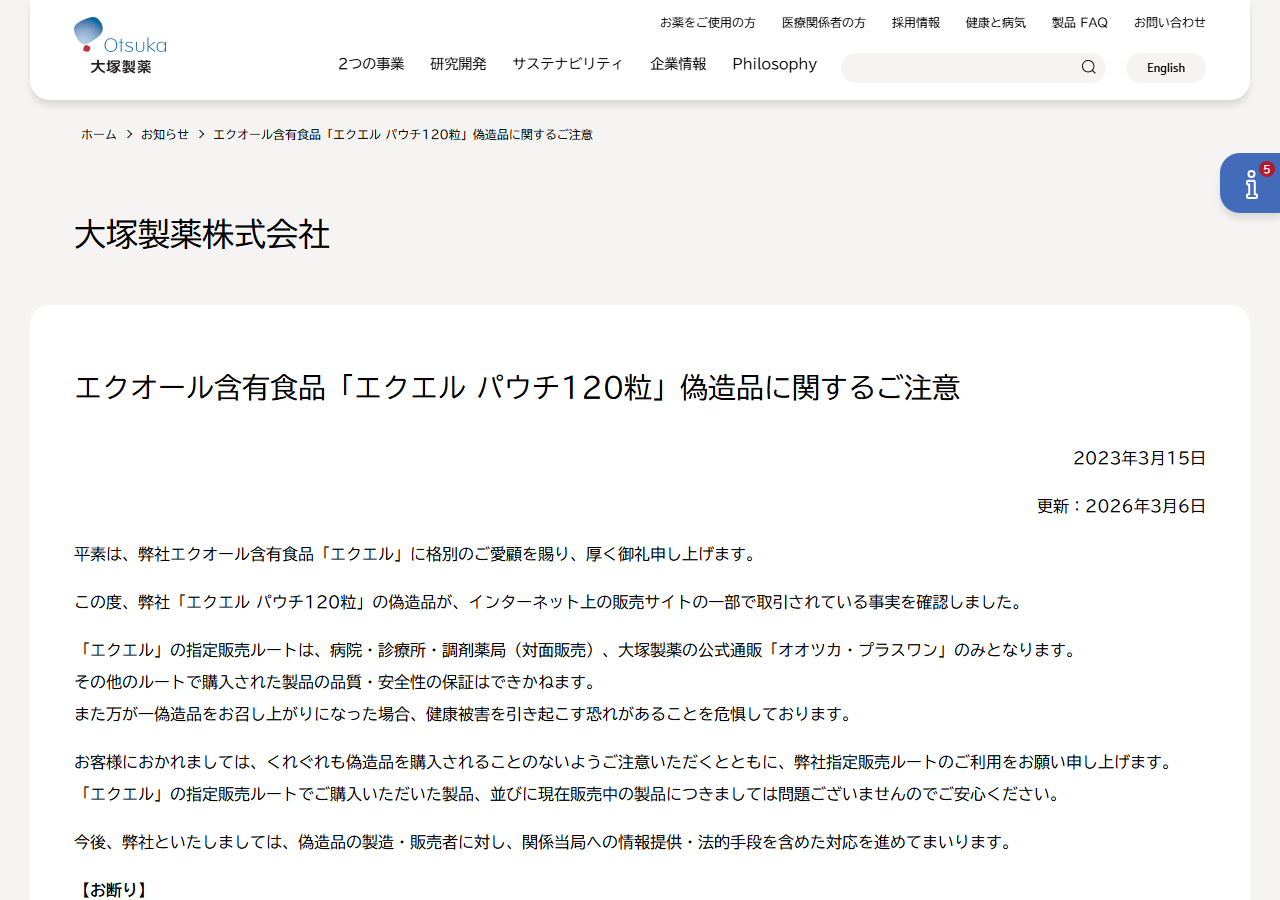Image resolution: width=1280 pixels, height=900 pixels.
Task: Click the notification badge showing 5
Action: (x=1267, y=169)
